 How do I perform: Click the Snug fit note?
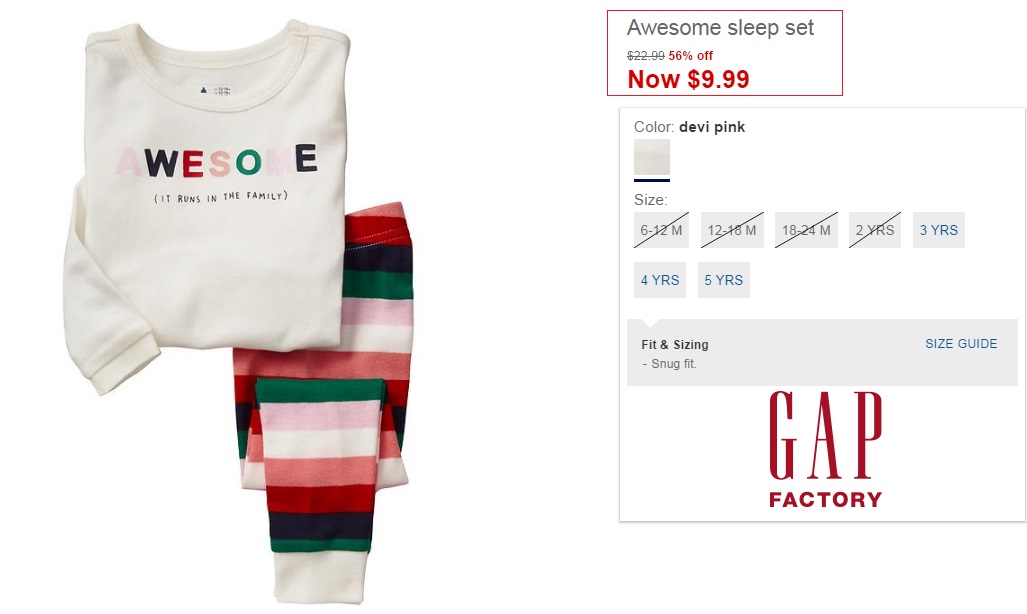tap(670, 364)
